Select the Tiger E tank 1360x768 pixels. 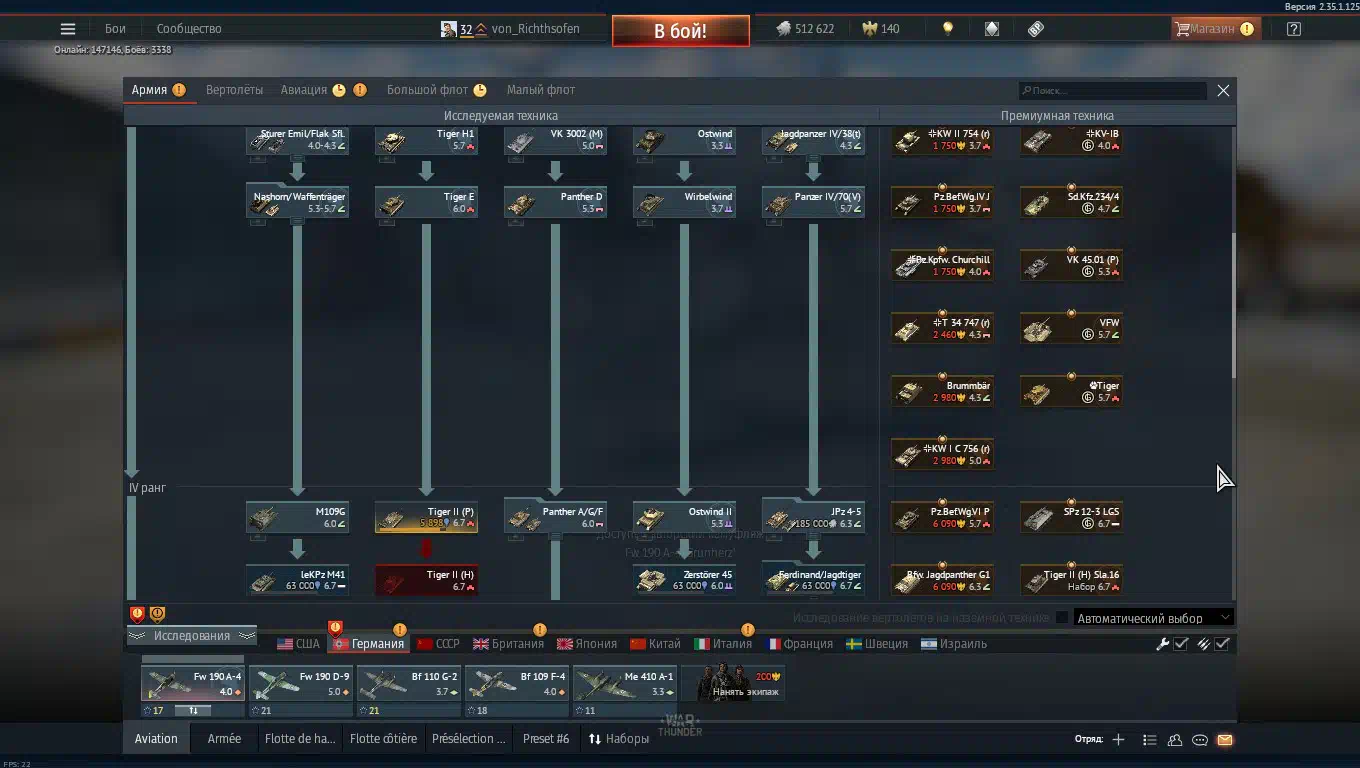pyautogui.click(x=426, y=203)
